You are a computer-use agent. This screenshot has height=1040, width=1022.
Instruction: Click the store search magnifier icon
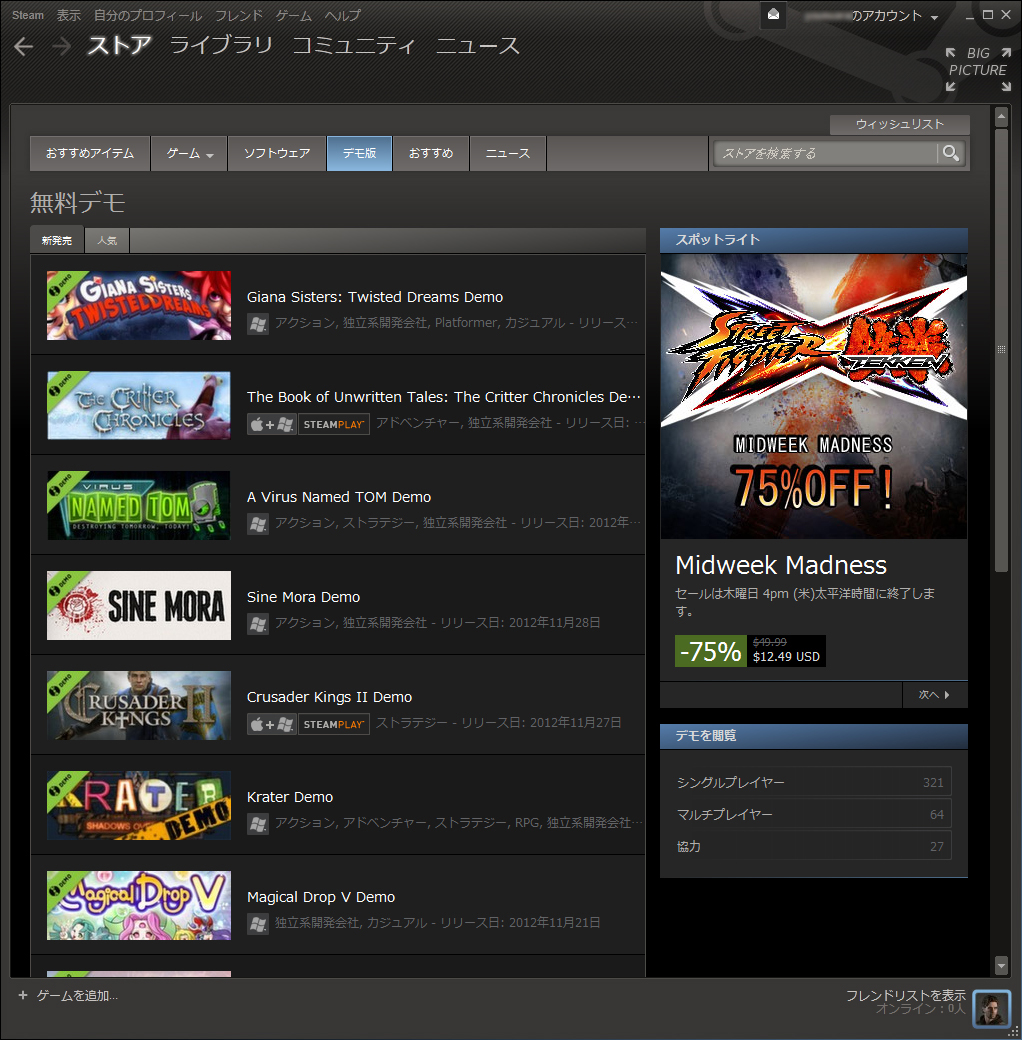click(x=951, y=153)
